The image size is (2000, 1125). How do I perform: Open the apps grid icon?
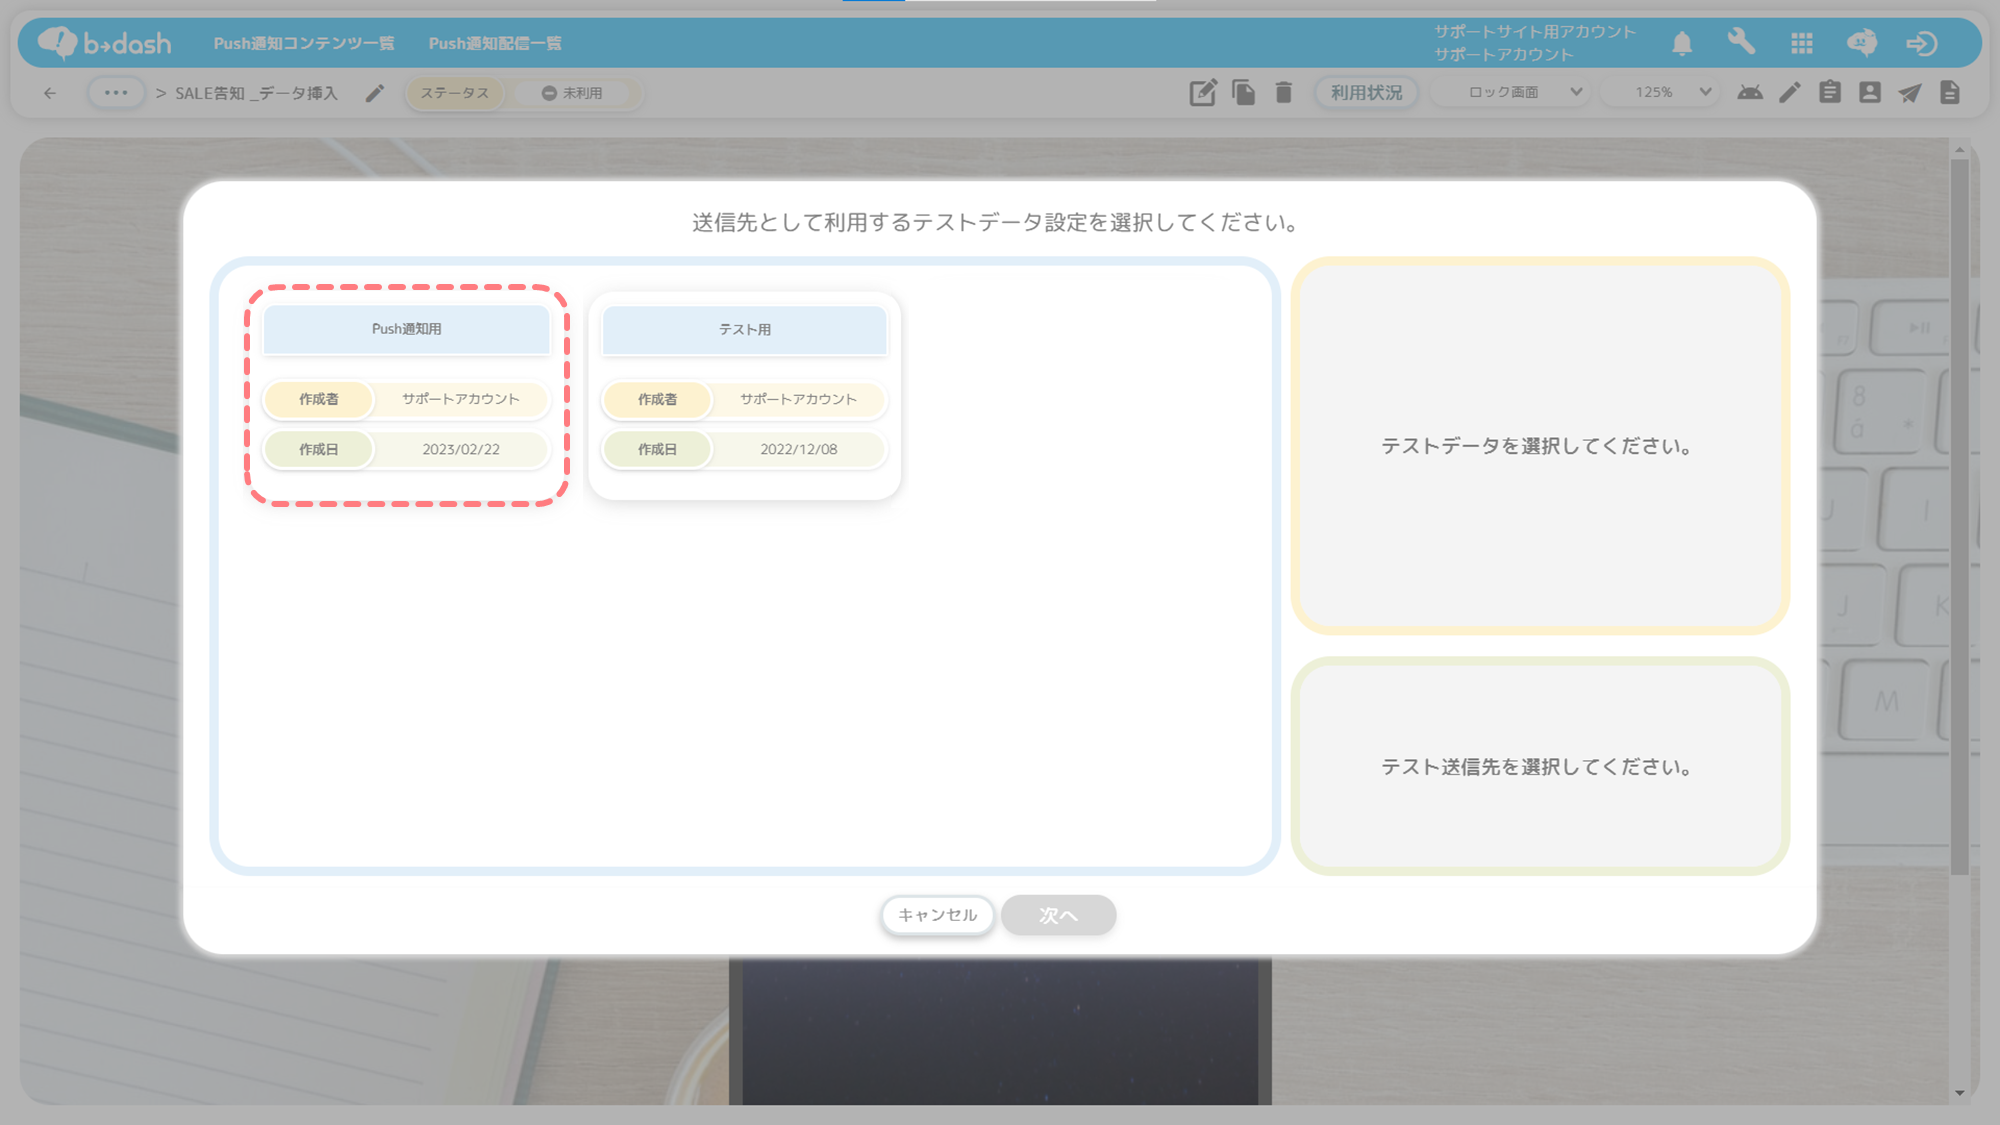(x=1802, y=43)
